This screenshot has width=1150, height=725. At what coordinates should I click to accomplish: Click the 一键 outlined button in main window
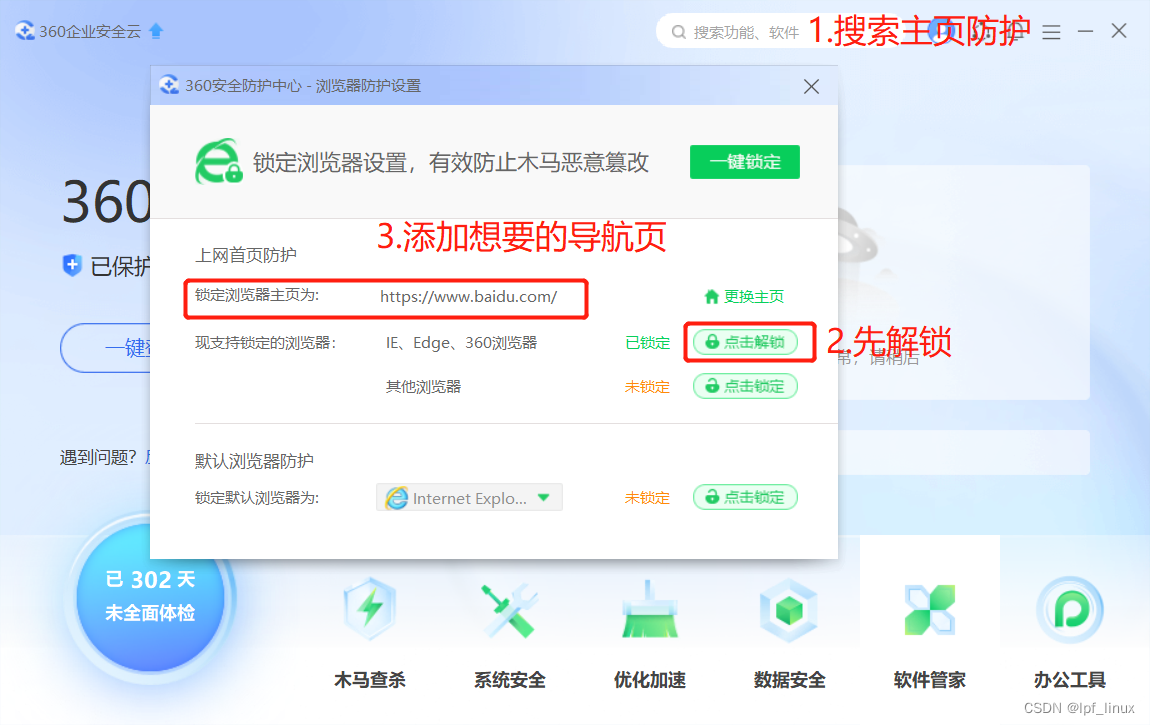(106, 347)
